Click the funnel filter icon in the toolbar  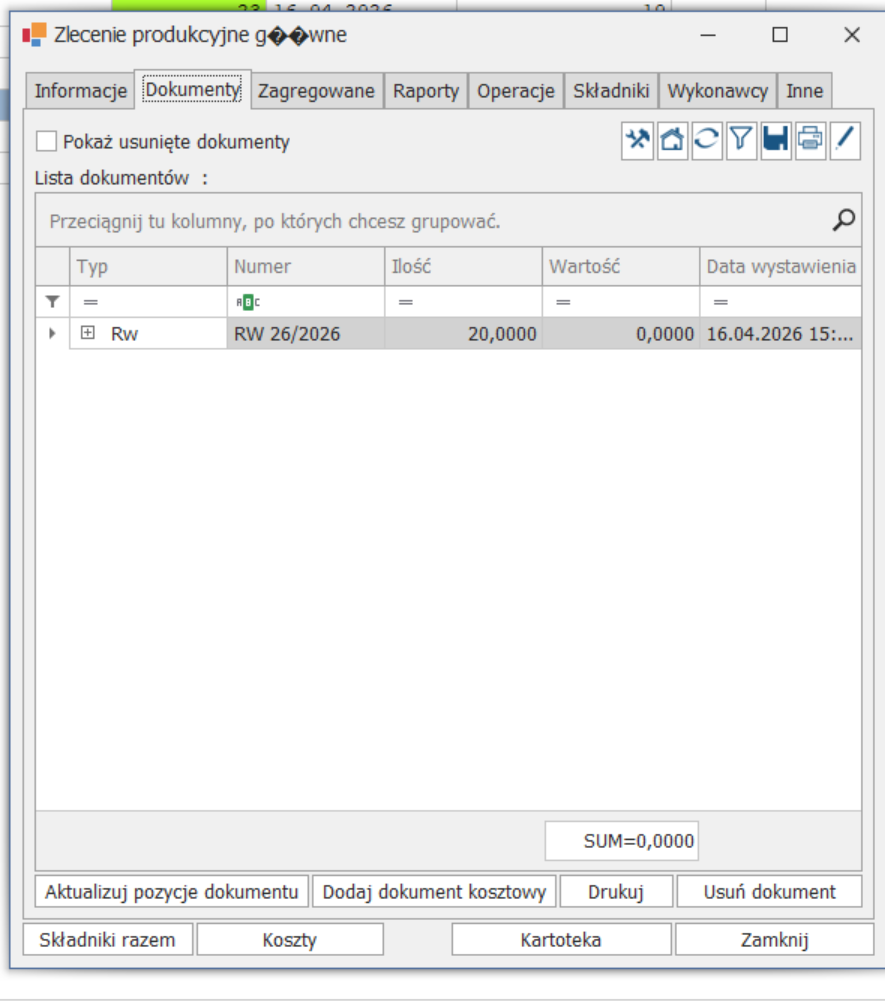pyautogui.click(x=740, y=140)
